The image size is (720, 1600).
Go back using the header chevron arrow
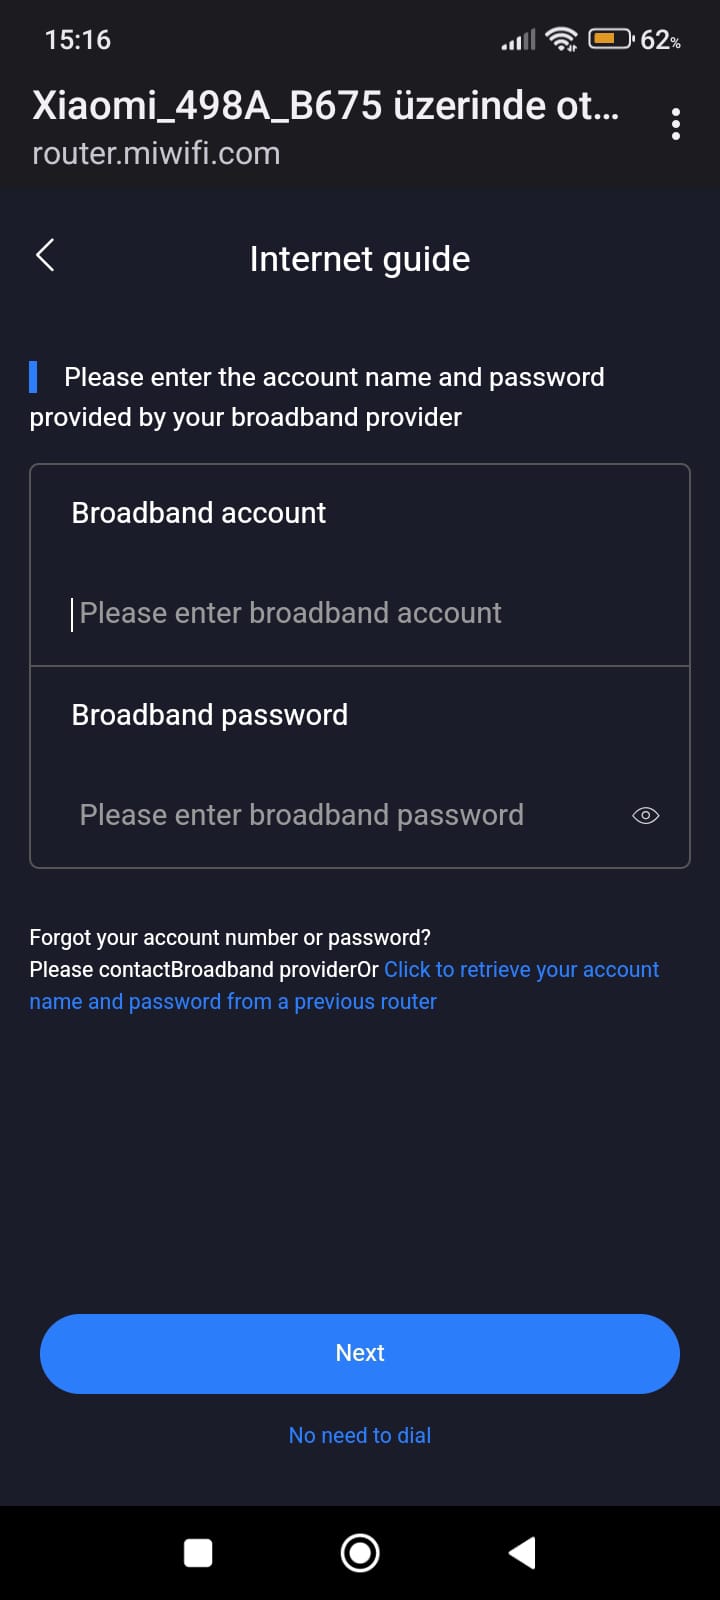coord(45,255)
